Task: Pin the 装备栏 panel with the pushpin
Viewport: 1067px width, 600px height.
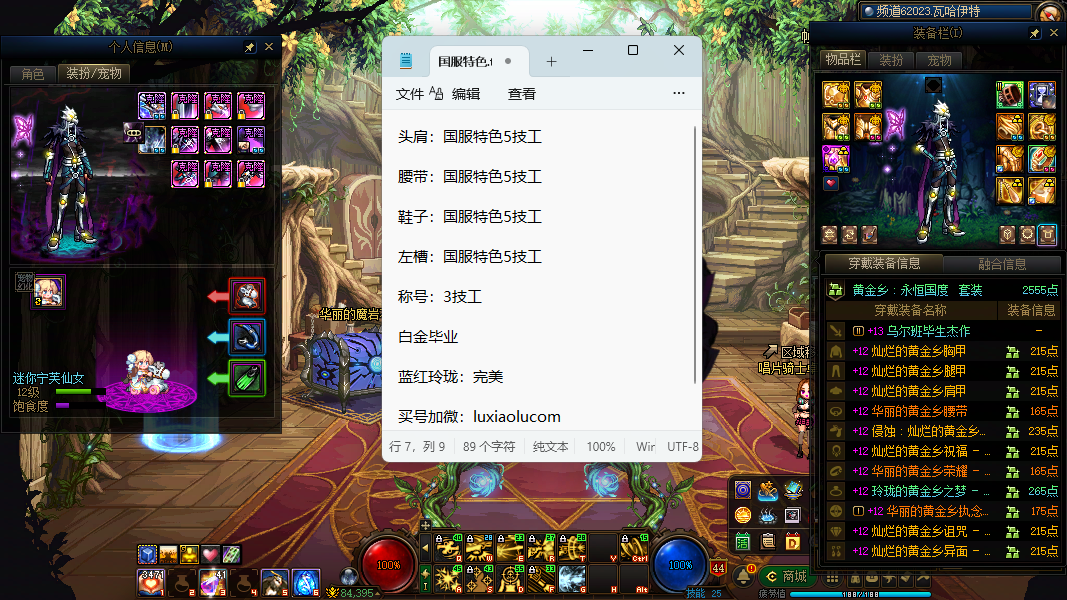Action: coord(1035,33)
